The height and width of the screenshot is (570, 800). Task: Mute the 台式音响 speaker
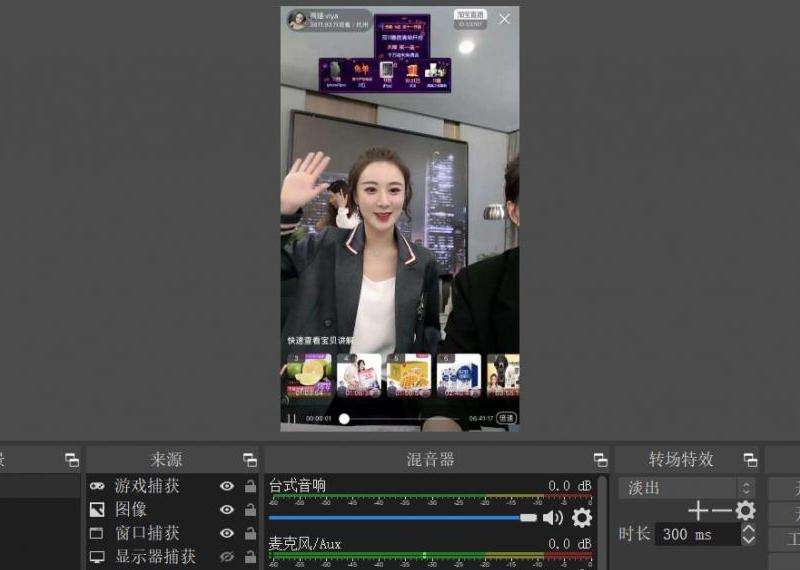pyautogui.click(x=553, y=518)
